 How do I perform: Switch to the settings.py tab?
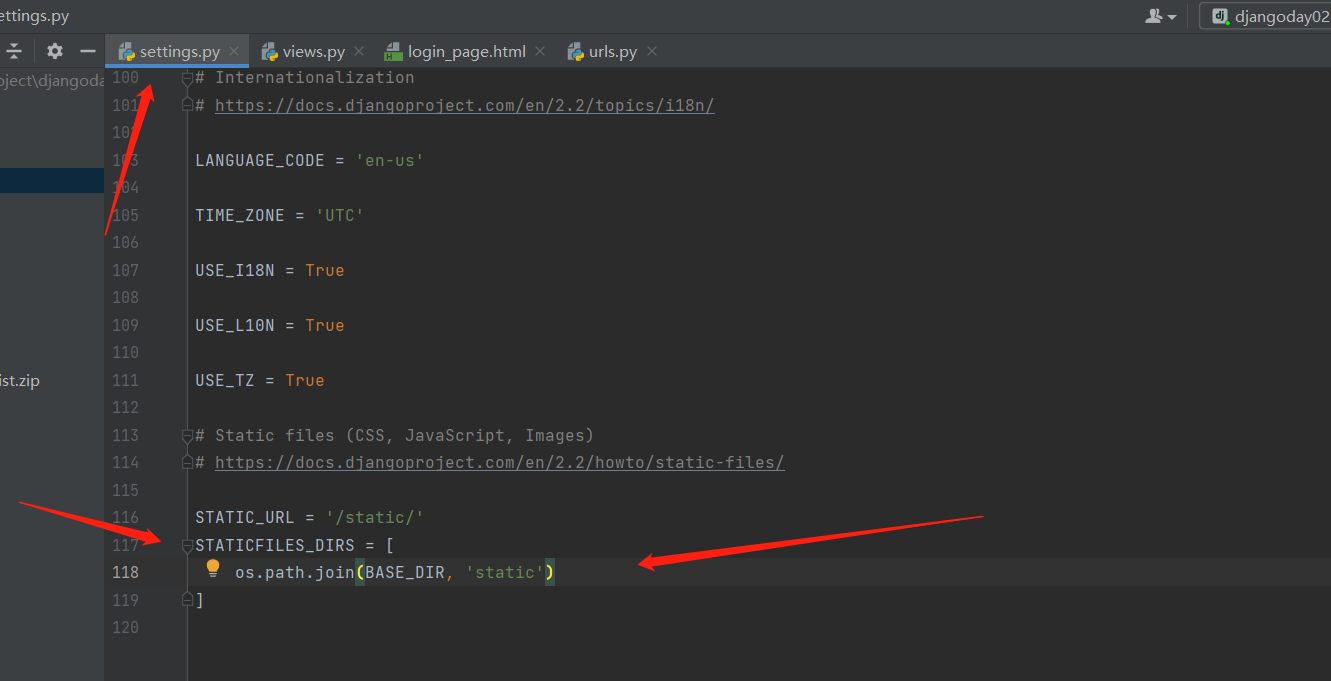pos(179,51)
